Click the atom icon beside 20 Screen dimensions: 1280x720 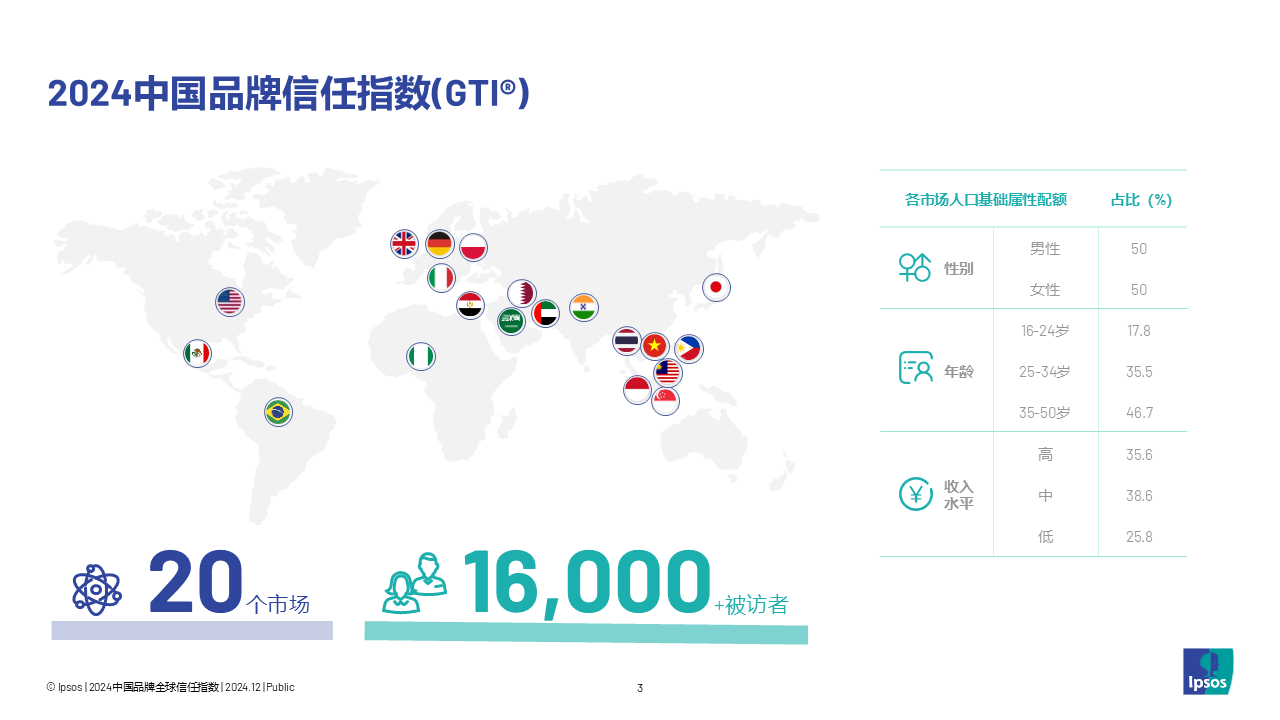(97, 589)
